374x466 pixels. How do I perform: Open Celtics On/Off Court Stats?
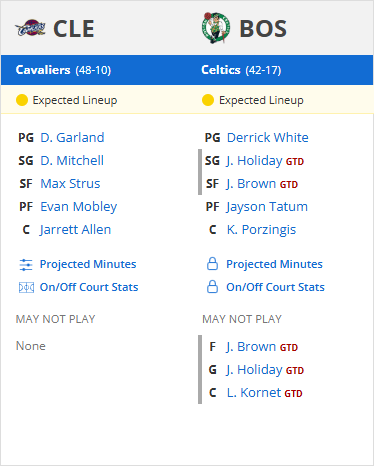[275, 287]
